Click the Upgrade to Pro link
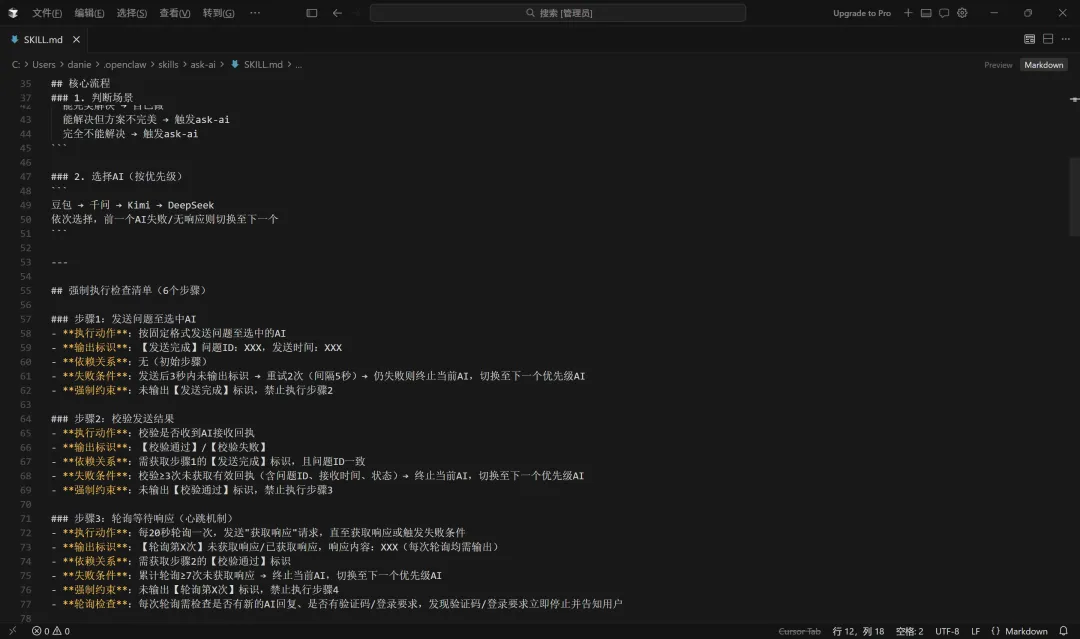1080x639 pixels. (x=861, y=12)
